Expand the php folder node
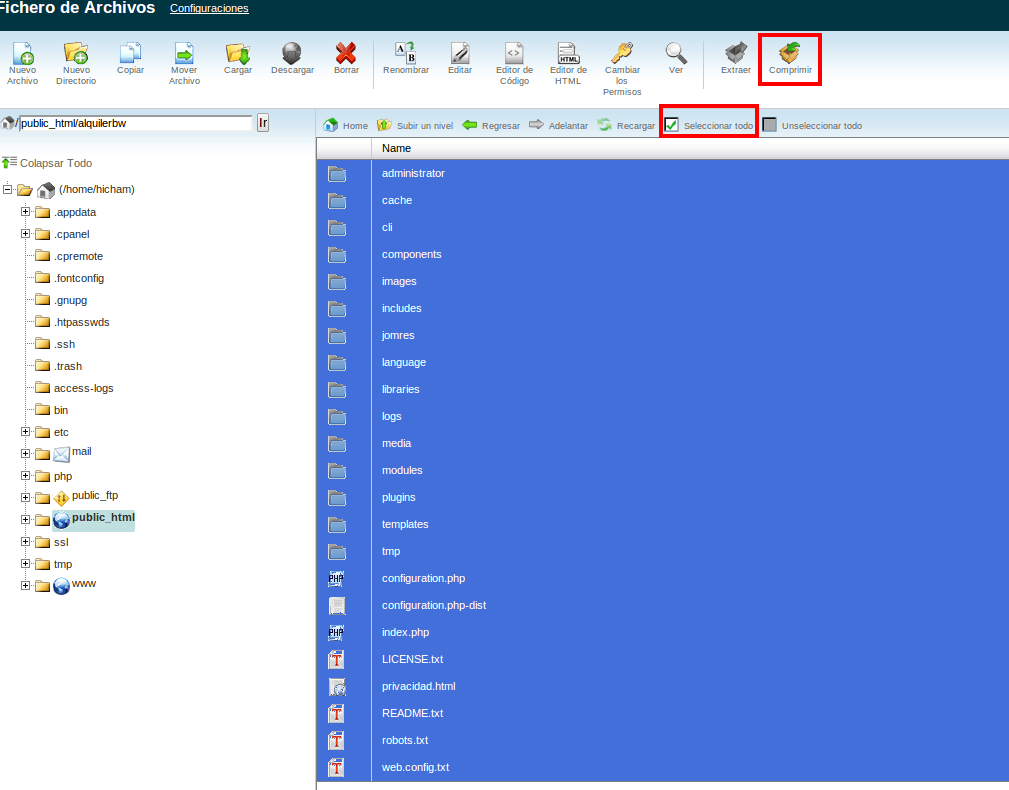1009x790 pixels. pyautogui.click(x=26, y=475)
